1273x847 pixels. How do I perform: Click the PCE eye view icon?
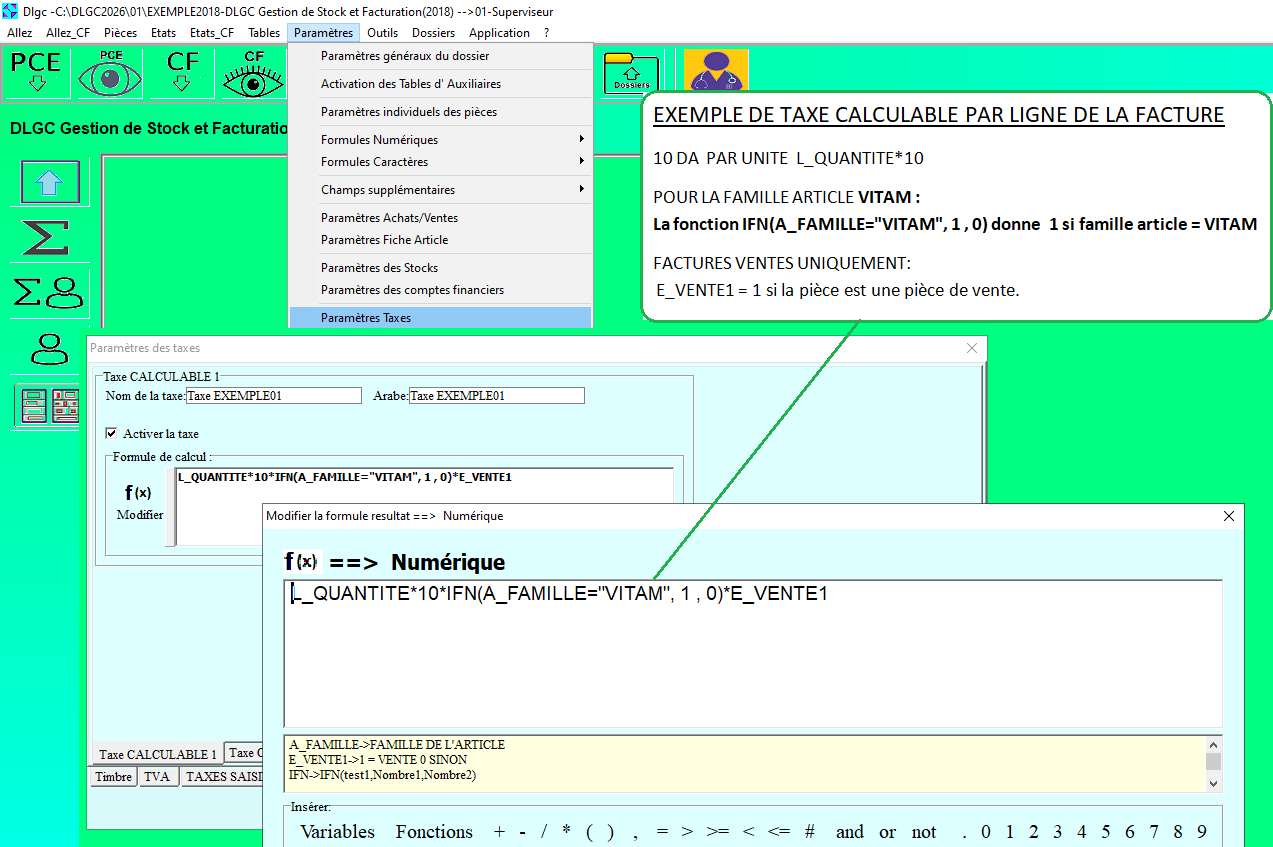(x=110, y=73)
